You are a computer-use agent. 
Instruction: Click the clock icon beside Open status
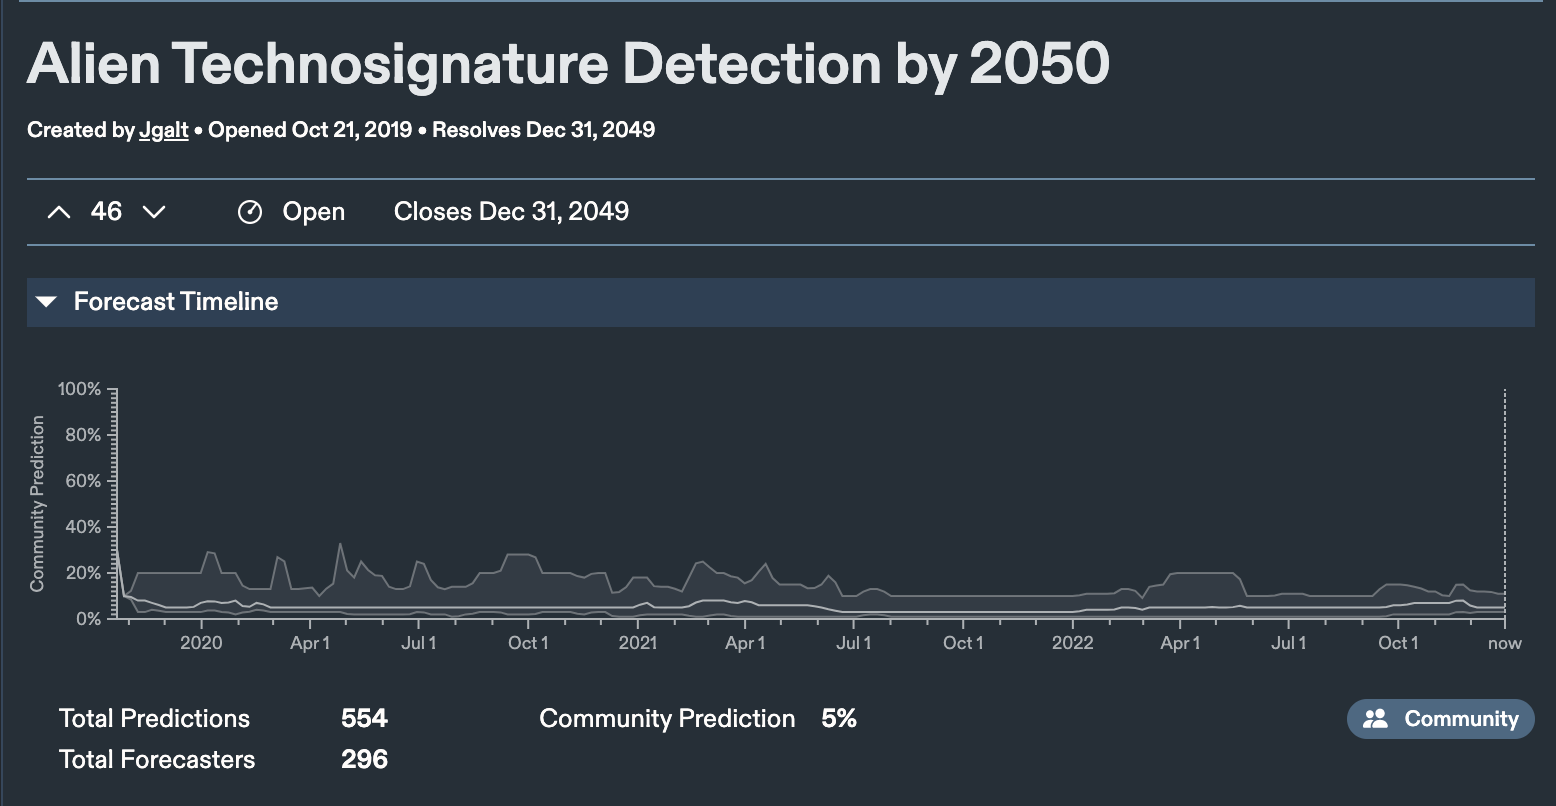[250, 212]
